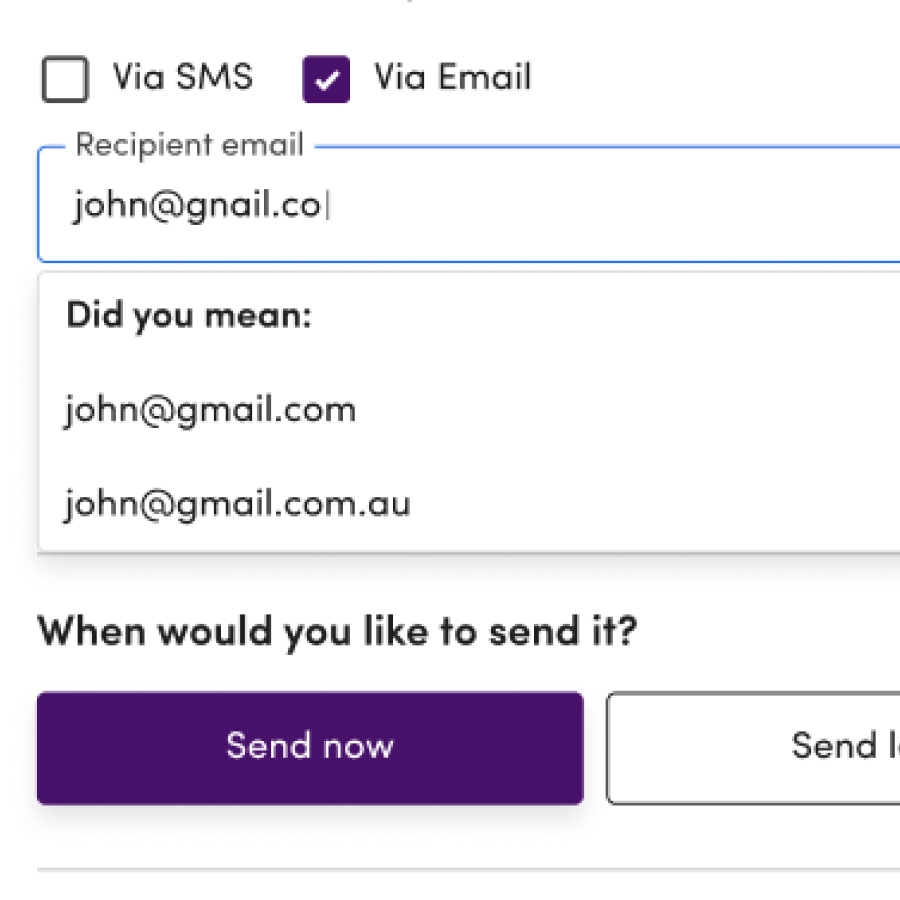Place cursor at end of typed email
Viewport: 900px width, 900px height.
[x=326, y=206]
